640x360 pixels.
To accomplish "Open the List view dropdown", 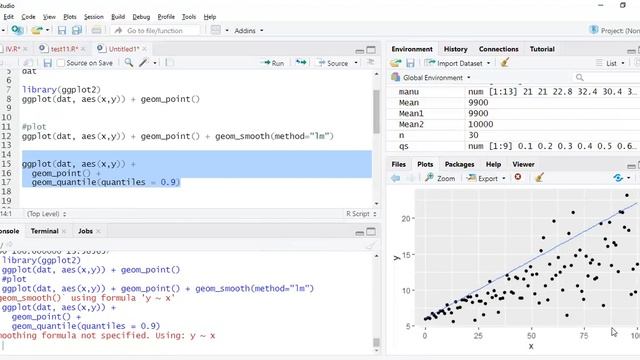I will point(610,63).
